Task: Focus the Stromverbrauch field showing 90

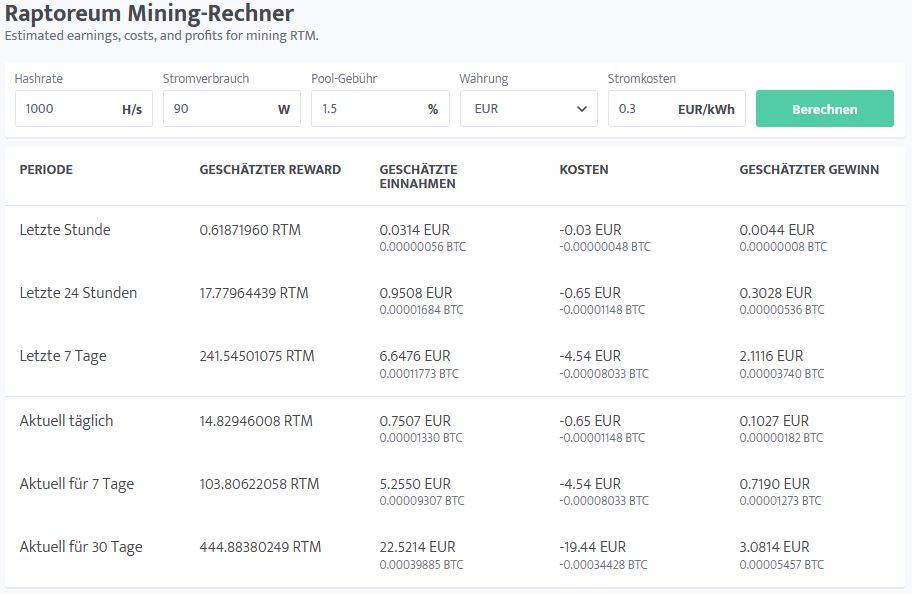Action: (x=231, y=109)
